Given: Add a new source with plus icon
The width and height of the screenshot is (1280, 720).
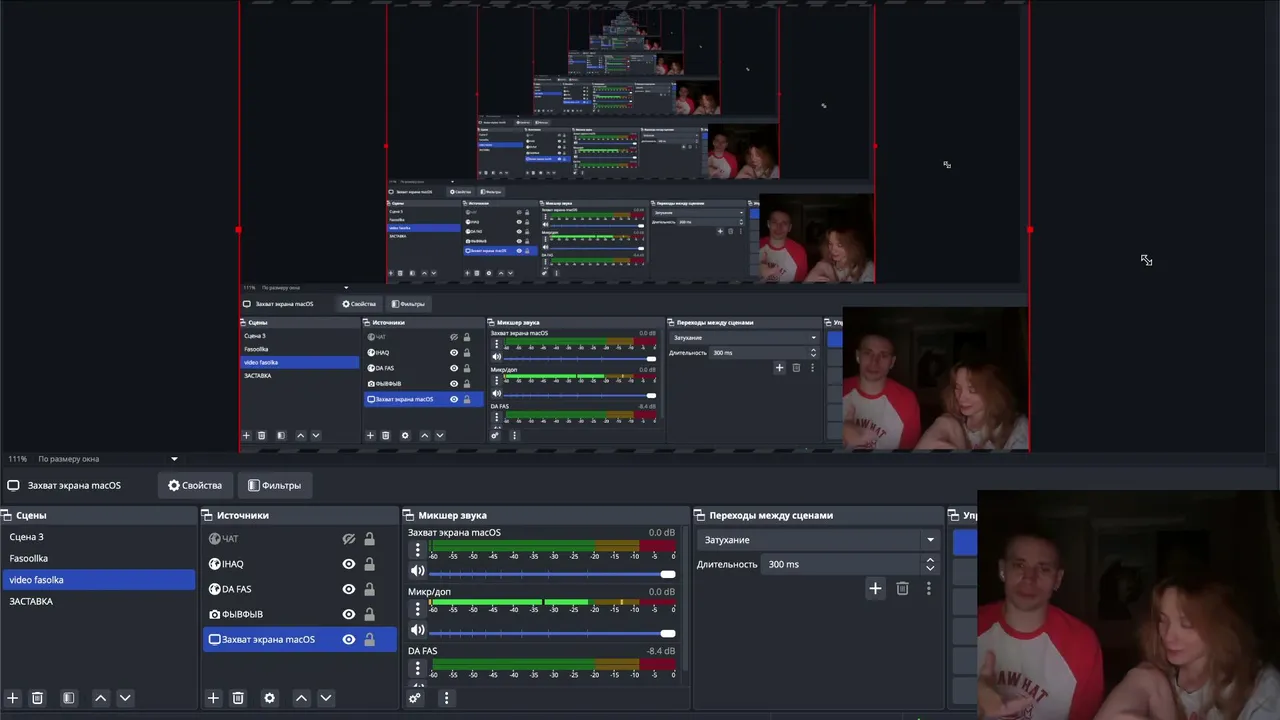Looking at the screenshot, I should (x=212, y=698).
